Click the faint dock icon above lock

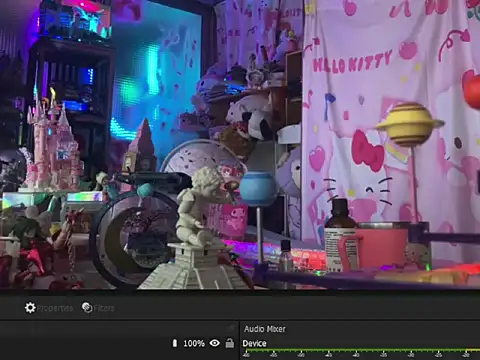pyautogui.click(x=231, y=328)
